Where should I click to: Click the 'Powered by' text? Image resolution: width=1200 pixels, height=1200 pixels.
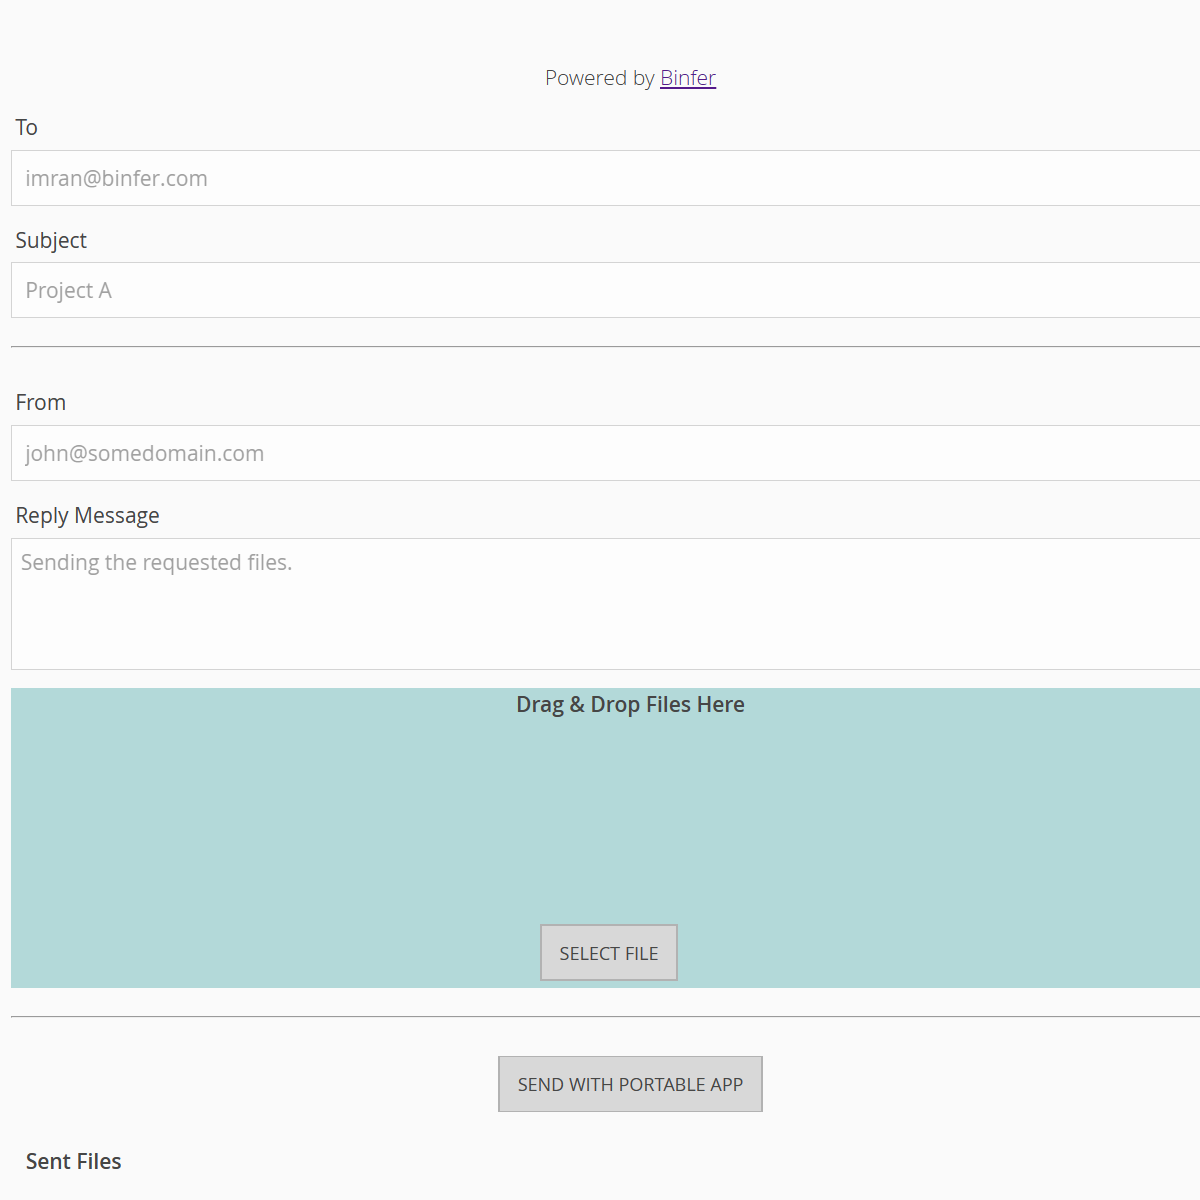[599, 78]
